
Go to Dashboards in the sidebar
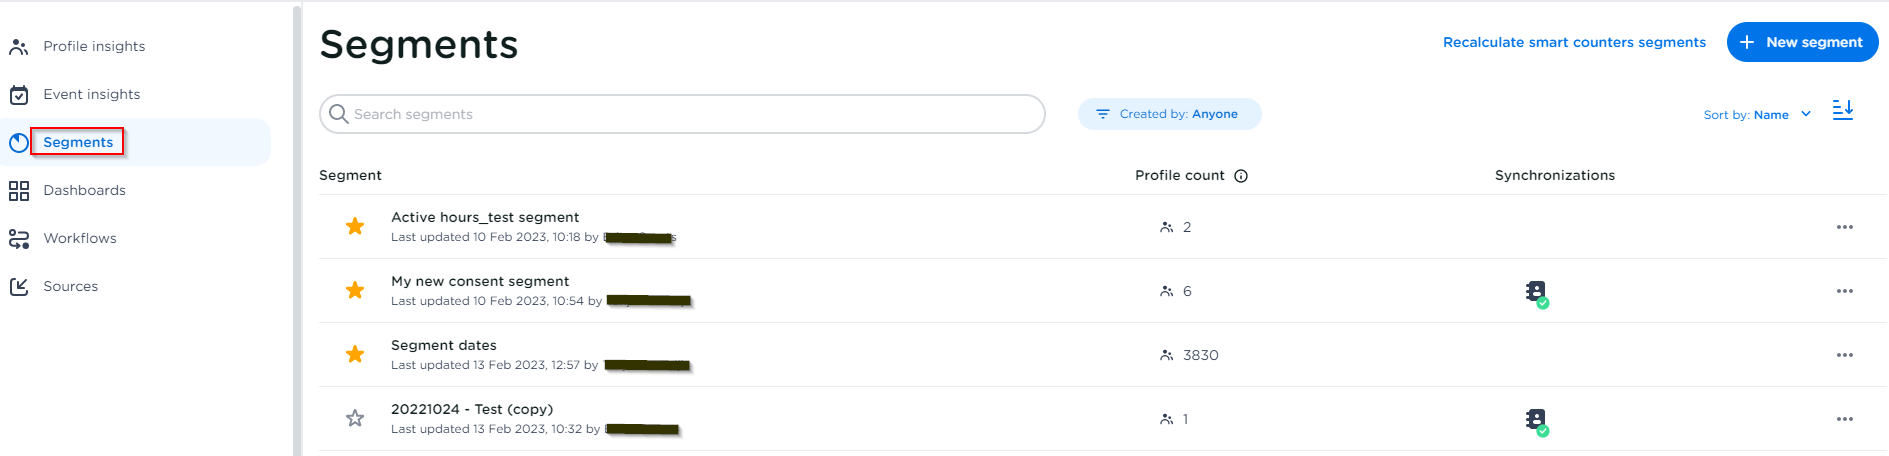(x=84, y=190)
